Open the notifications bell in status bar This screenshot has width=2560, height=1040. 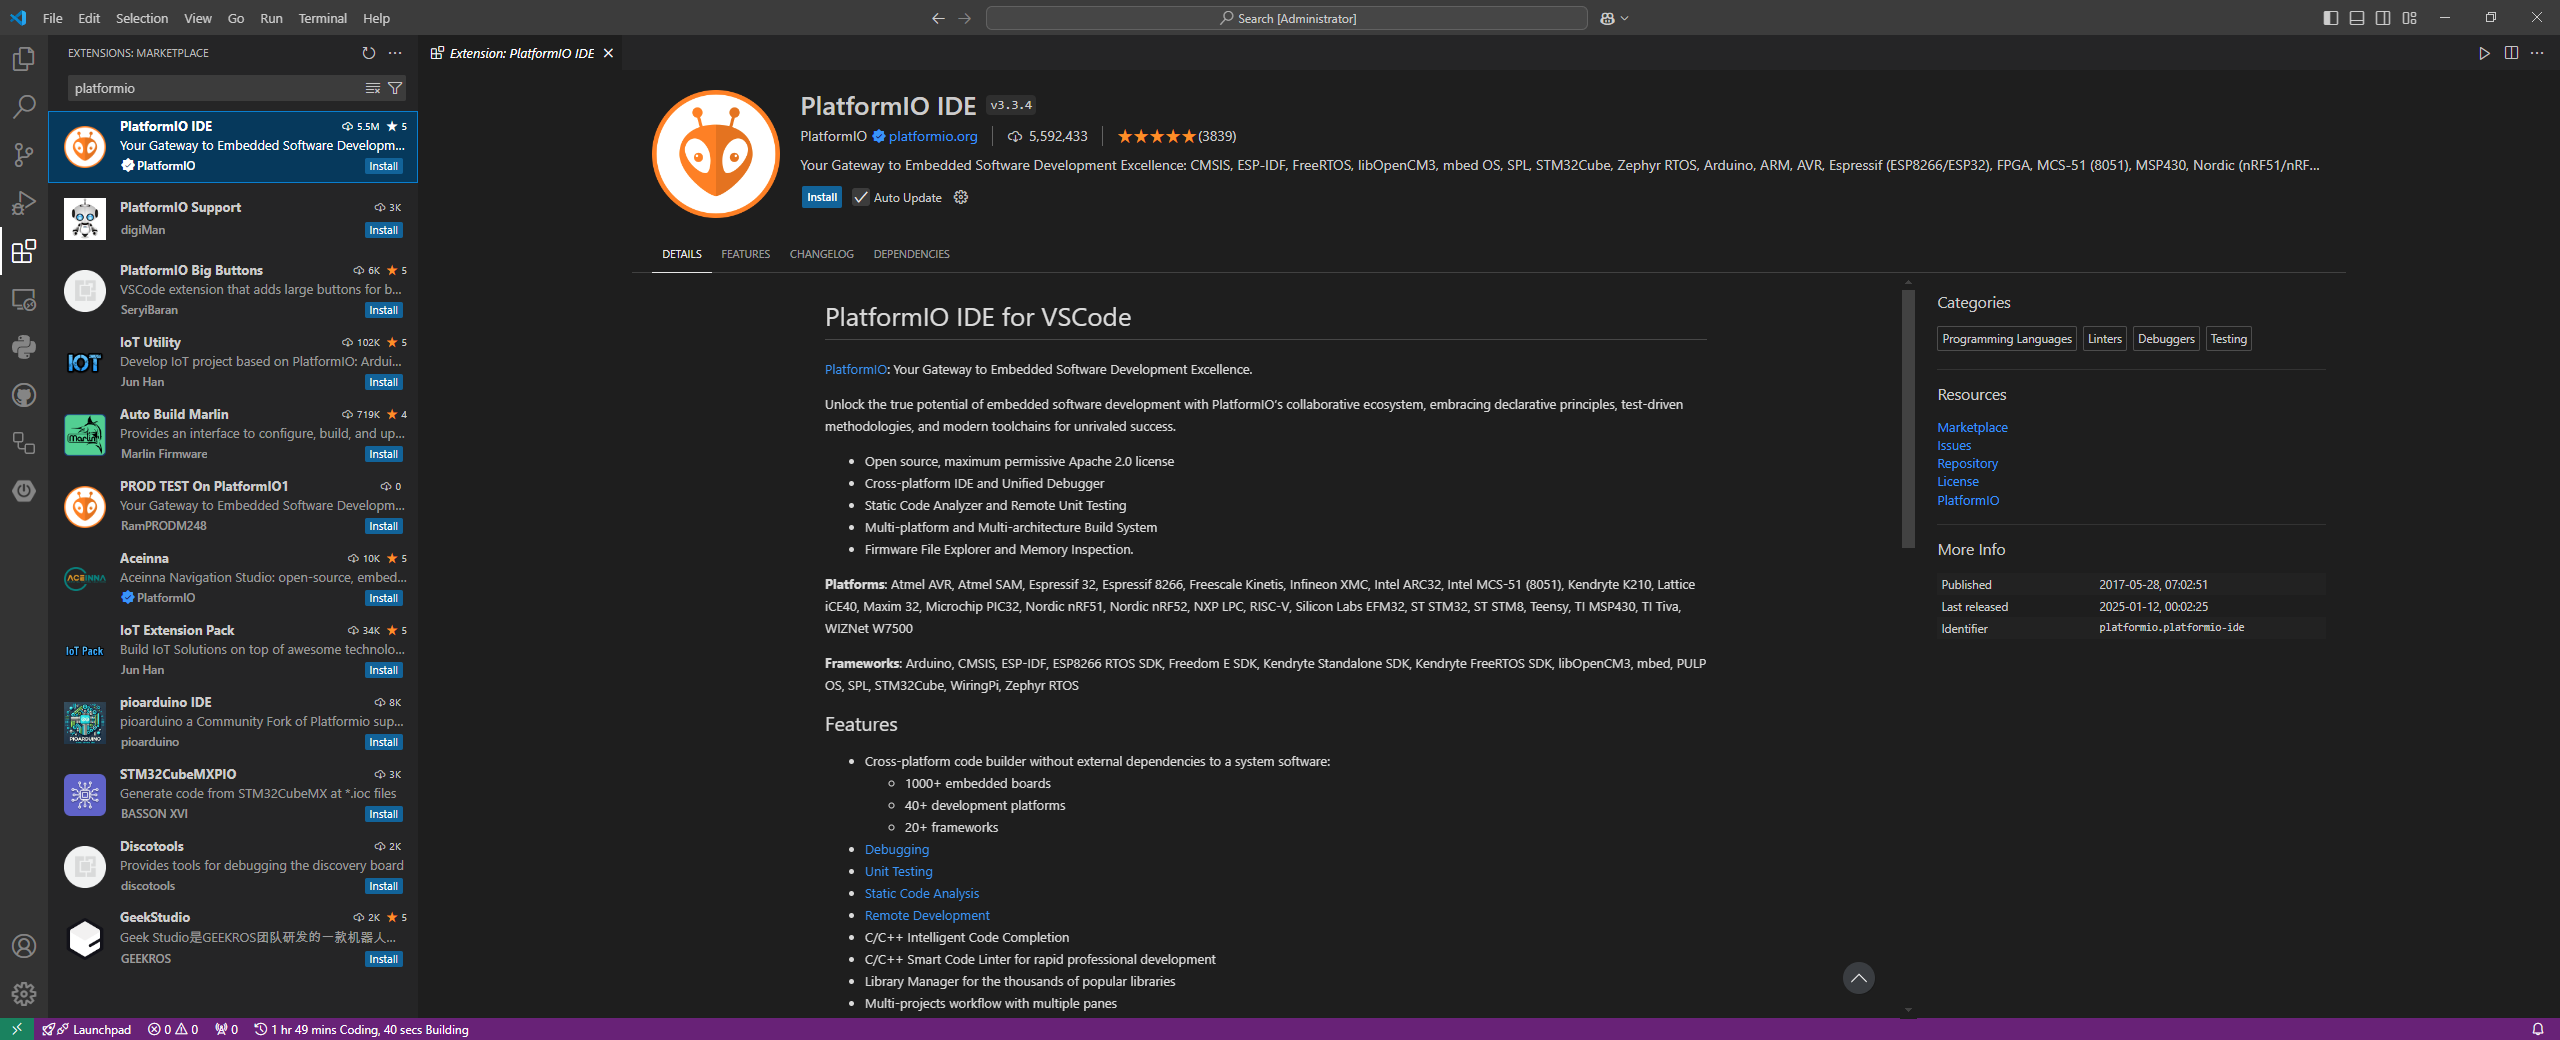click(2537, 1029)
